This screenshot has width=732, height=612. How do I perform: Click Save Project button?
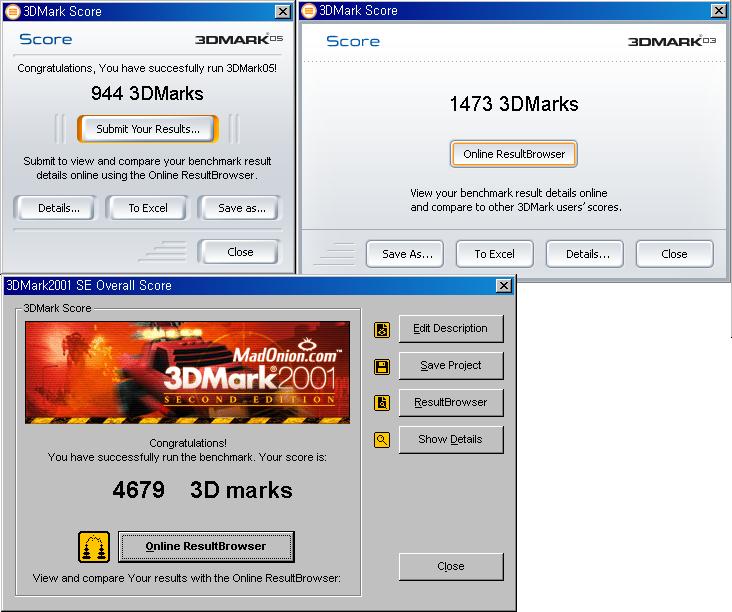[451, 366]
